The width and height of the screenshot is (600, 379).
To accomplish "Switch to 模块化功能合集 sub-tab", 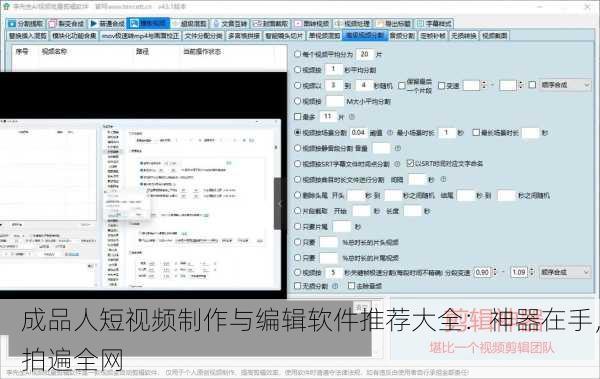I will pos(74,36).
